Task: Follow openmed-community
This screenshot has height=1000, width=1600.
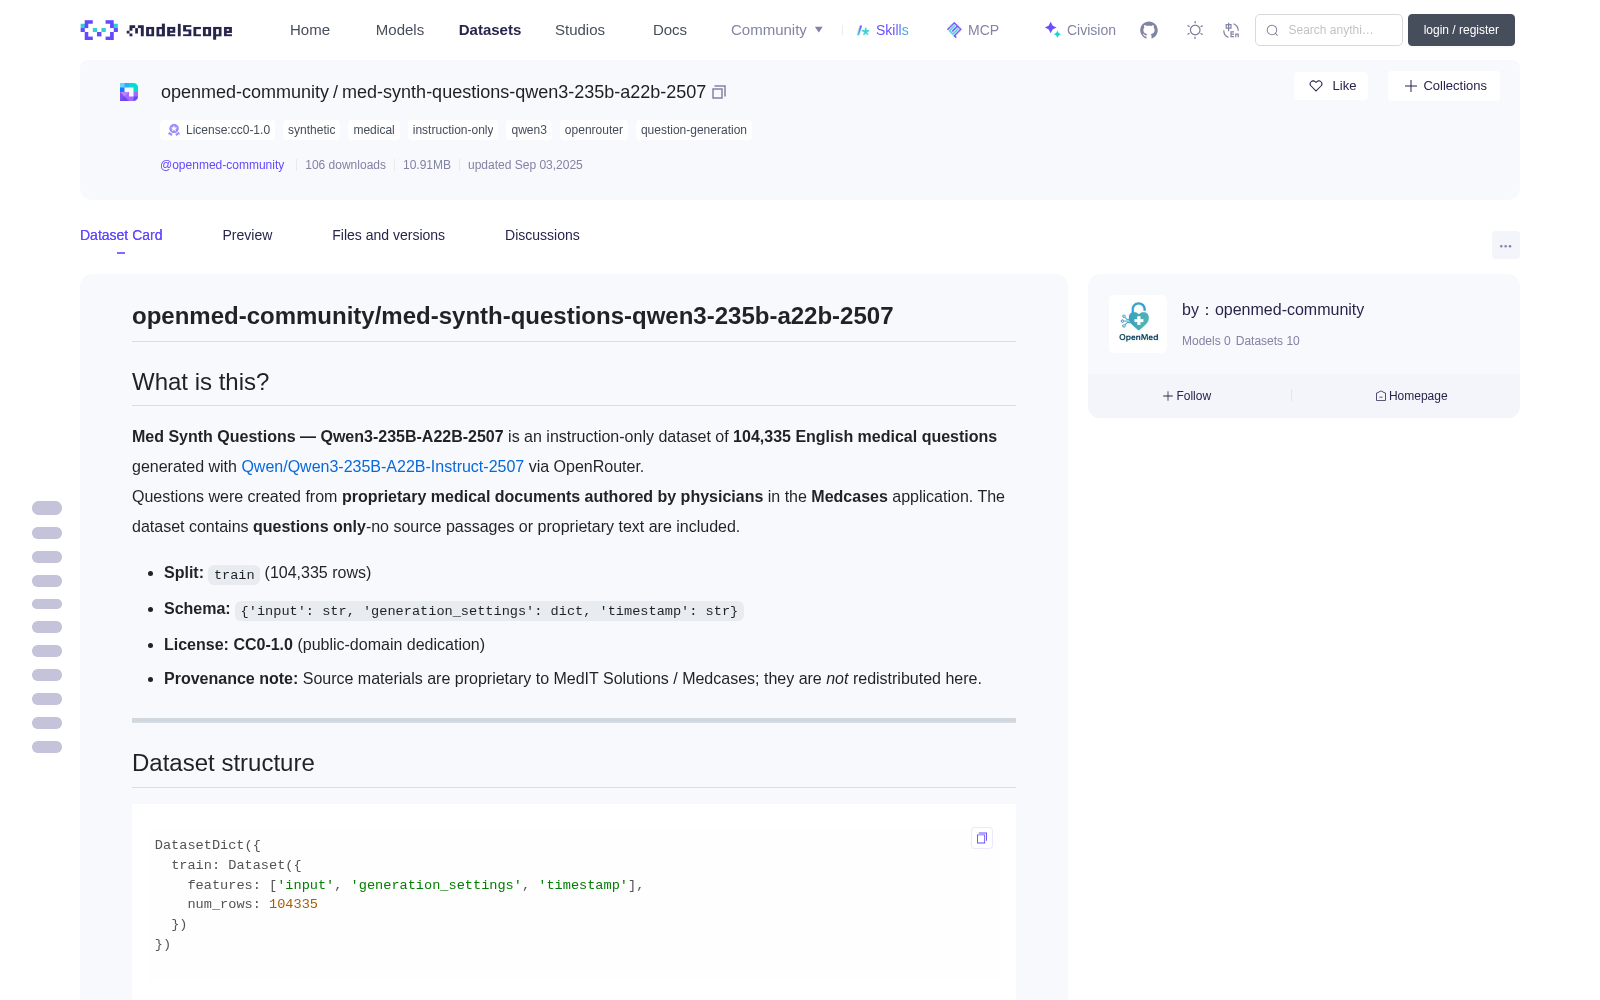Action: [x=1187, y=396]
